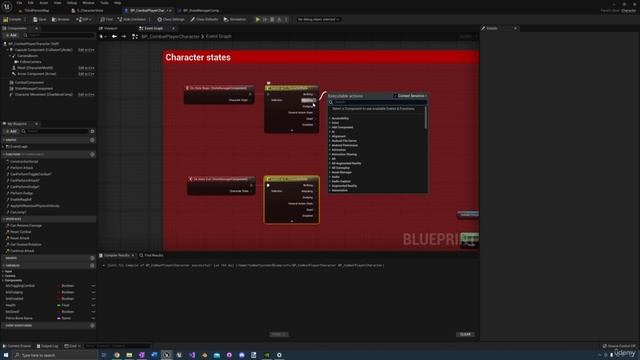The height and width of the screenshot is (360, 640).
Task: Toggle visibility eye for Pelvis Bone Name
Action: [93, 318]
